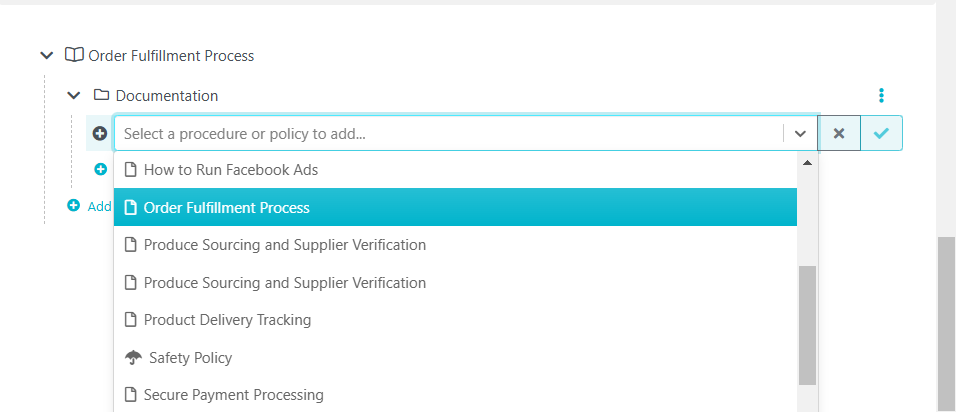Confirm selection with the checkmark button
The height and width of the screenshot is (412, 956).
pyautogui.click(x=881, y=133)
